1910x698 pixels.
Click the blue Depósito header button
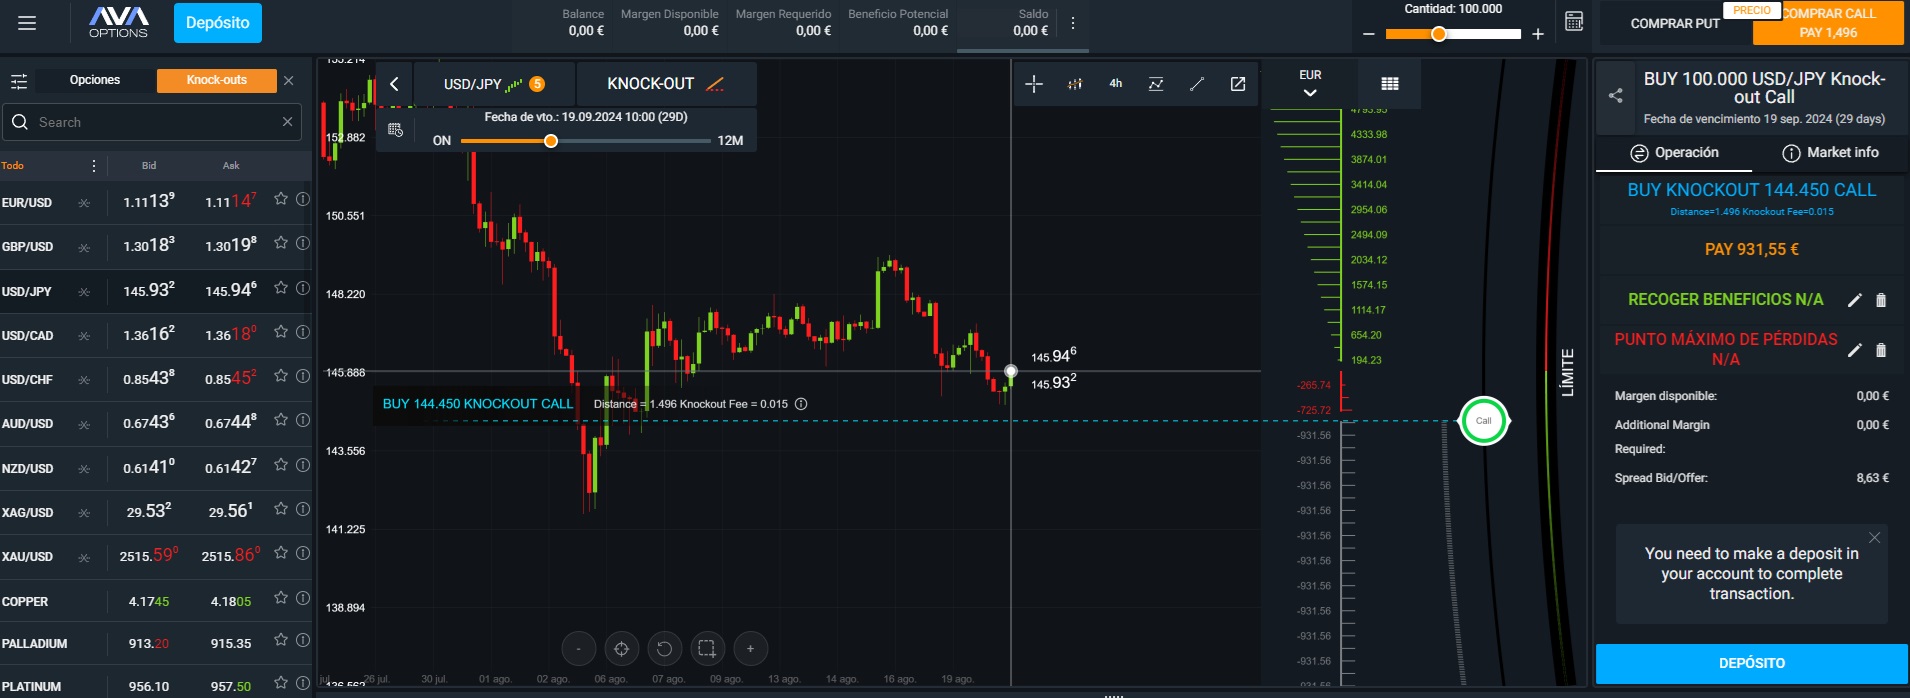218,23
